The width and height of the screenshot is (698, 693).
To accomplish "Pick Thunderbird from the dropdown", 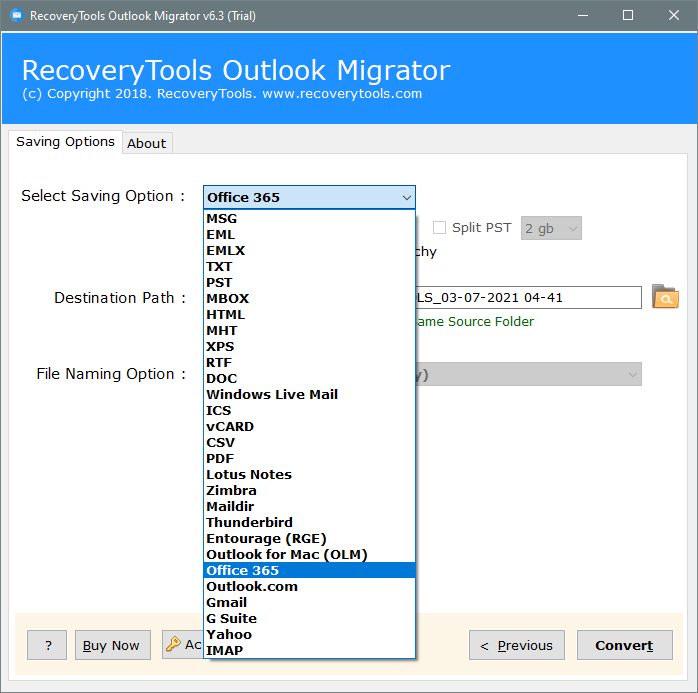I will point(309,523).
